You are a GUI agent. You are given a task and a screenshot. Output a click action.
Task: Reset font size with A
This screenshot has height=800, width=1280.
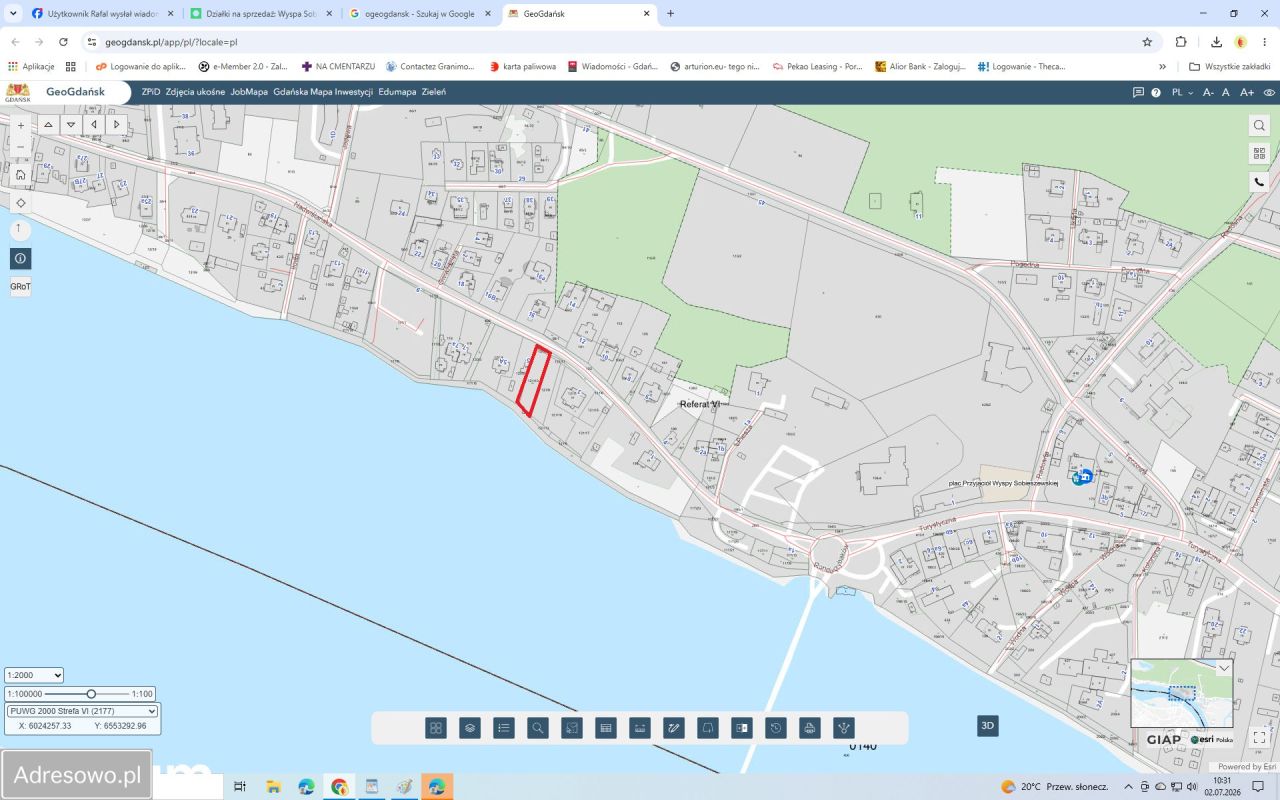tap(1226, 92)
